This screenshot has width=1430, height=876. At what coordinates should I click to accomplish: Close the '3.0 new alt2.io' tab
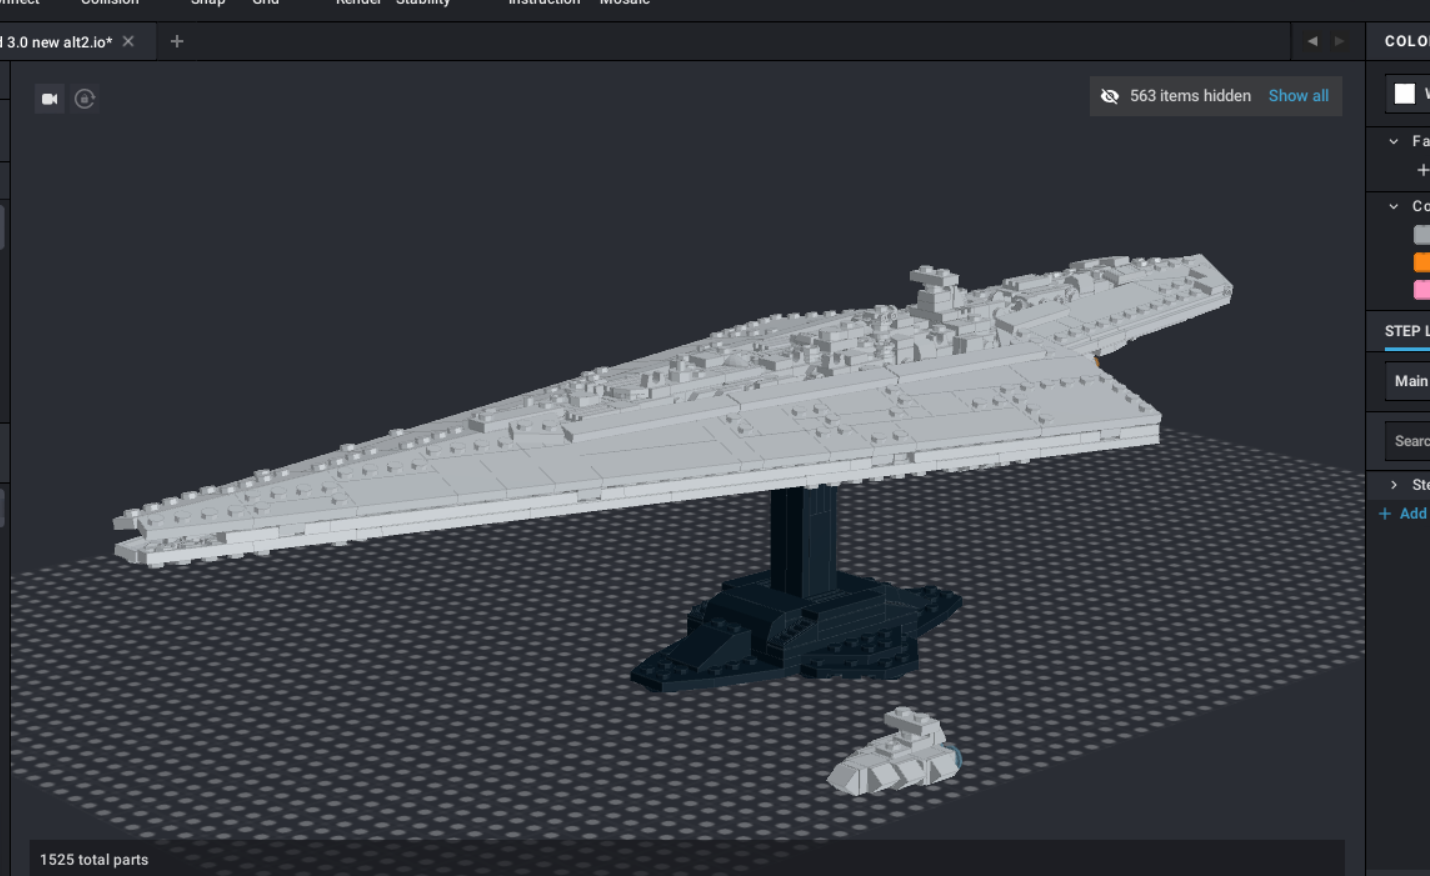point(128,41)
